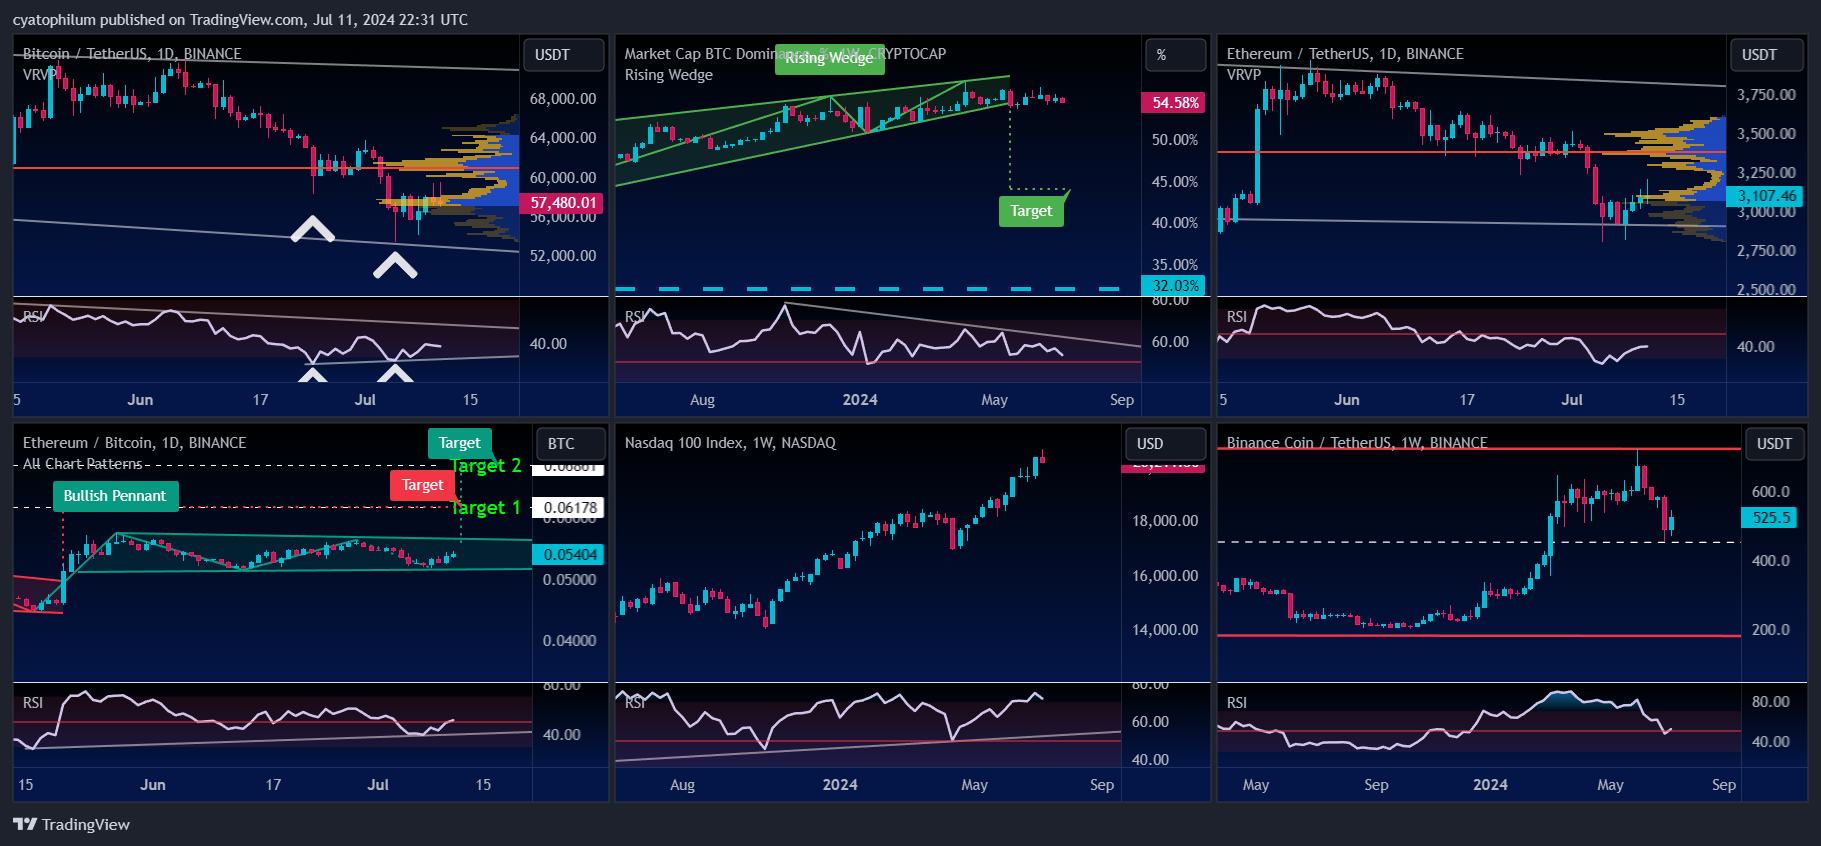
Task: Click the Ethereum / TetherUS chart title
Action: pos(1344,54)
